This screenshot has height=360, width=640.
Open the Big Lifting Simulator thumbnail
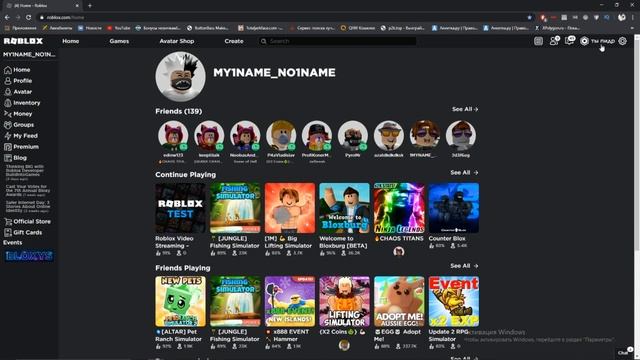point(290,208)
